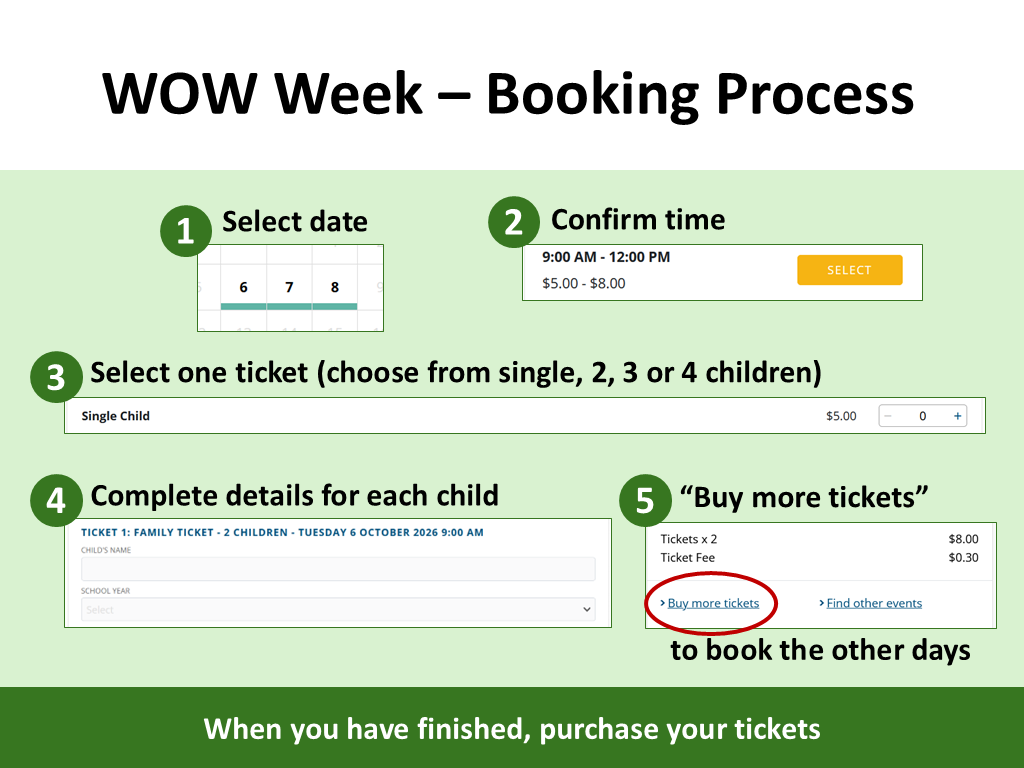Click the green step 3 circle badge

point(56,377)
